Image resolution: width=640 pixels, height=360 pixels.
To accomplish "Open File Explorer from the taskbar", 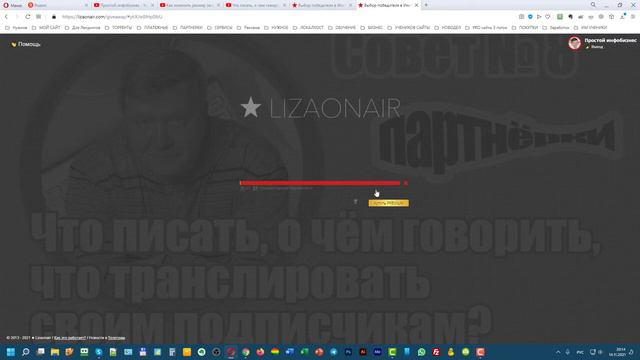I will [x=55, y=352].
